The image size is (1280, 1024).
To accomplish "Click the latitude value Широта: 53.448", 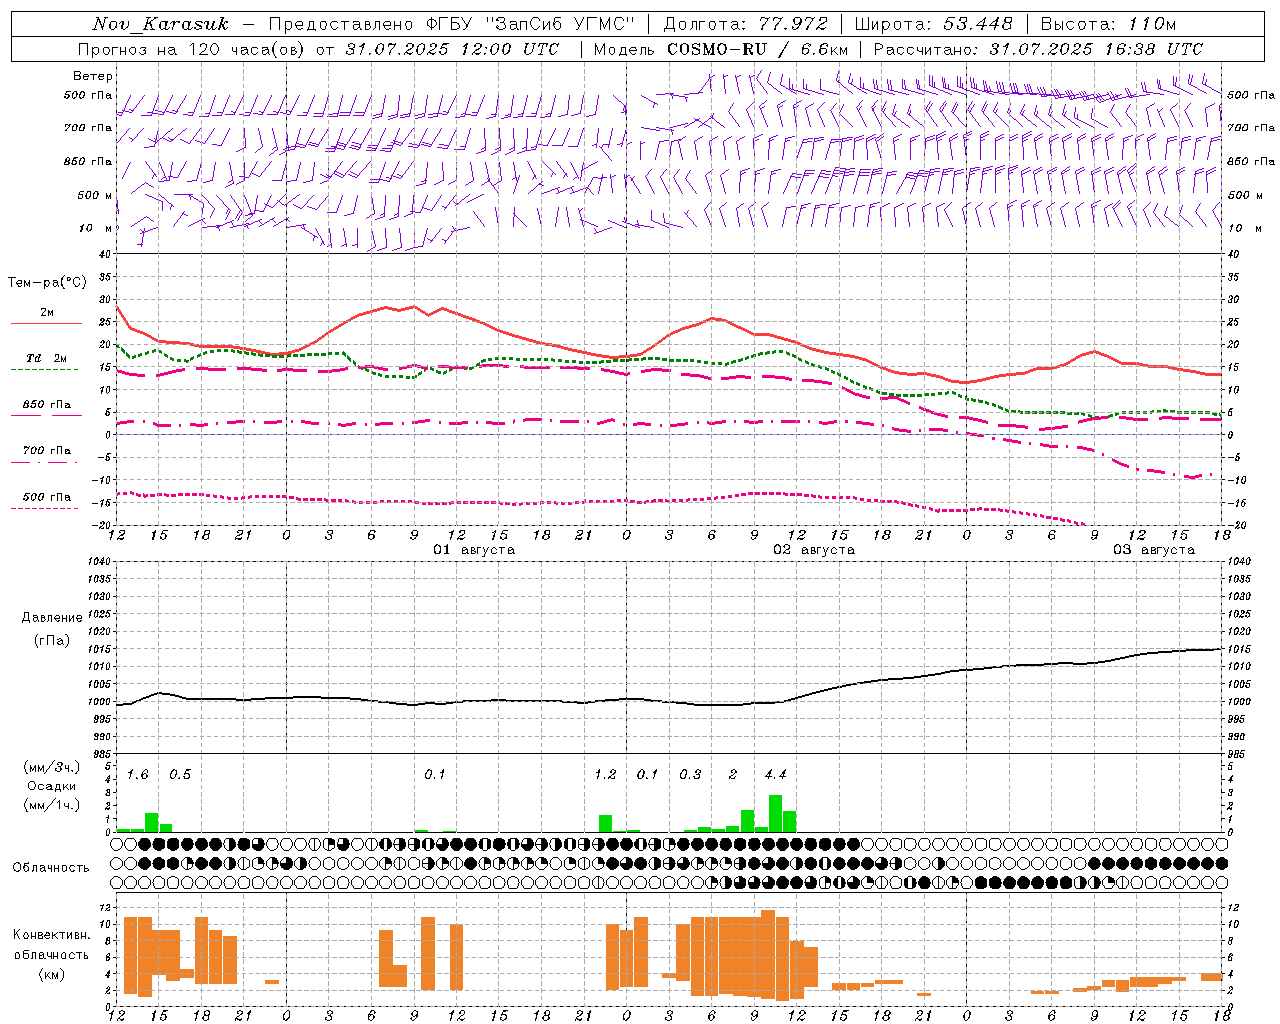I will 934,24.
